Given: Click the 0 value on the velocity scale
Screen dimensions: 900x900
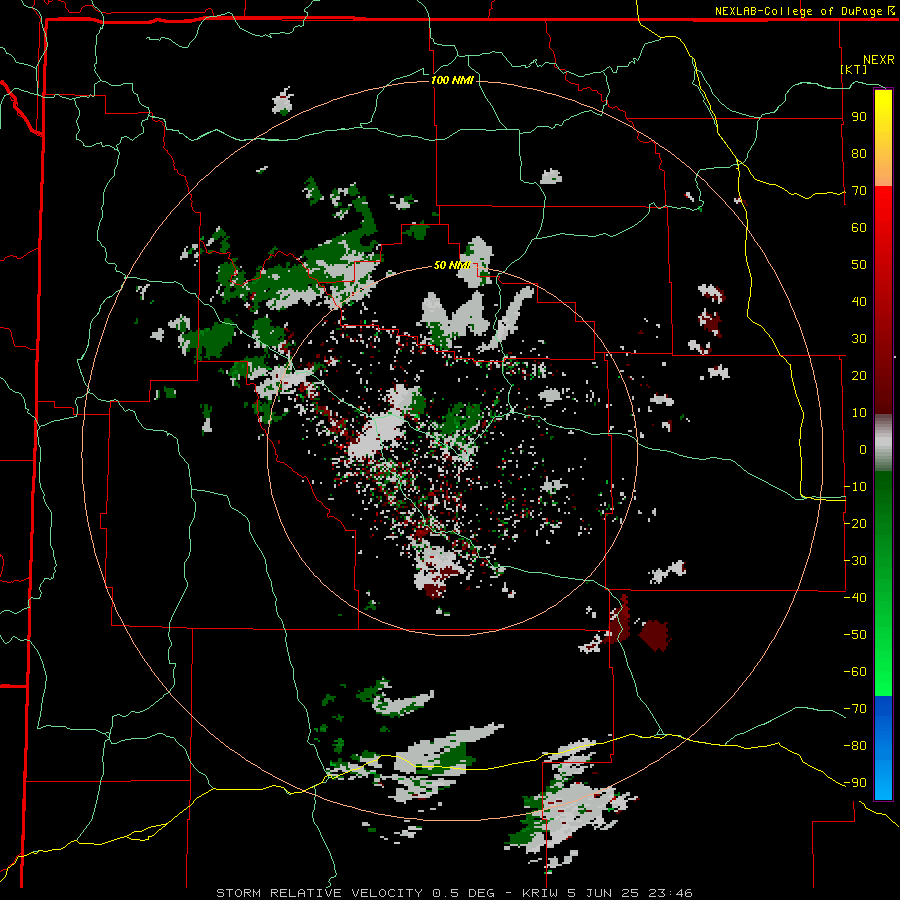Looking at the screenshot, I should pyautogui.click(x=863, y=450).
